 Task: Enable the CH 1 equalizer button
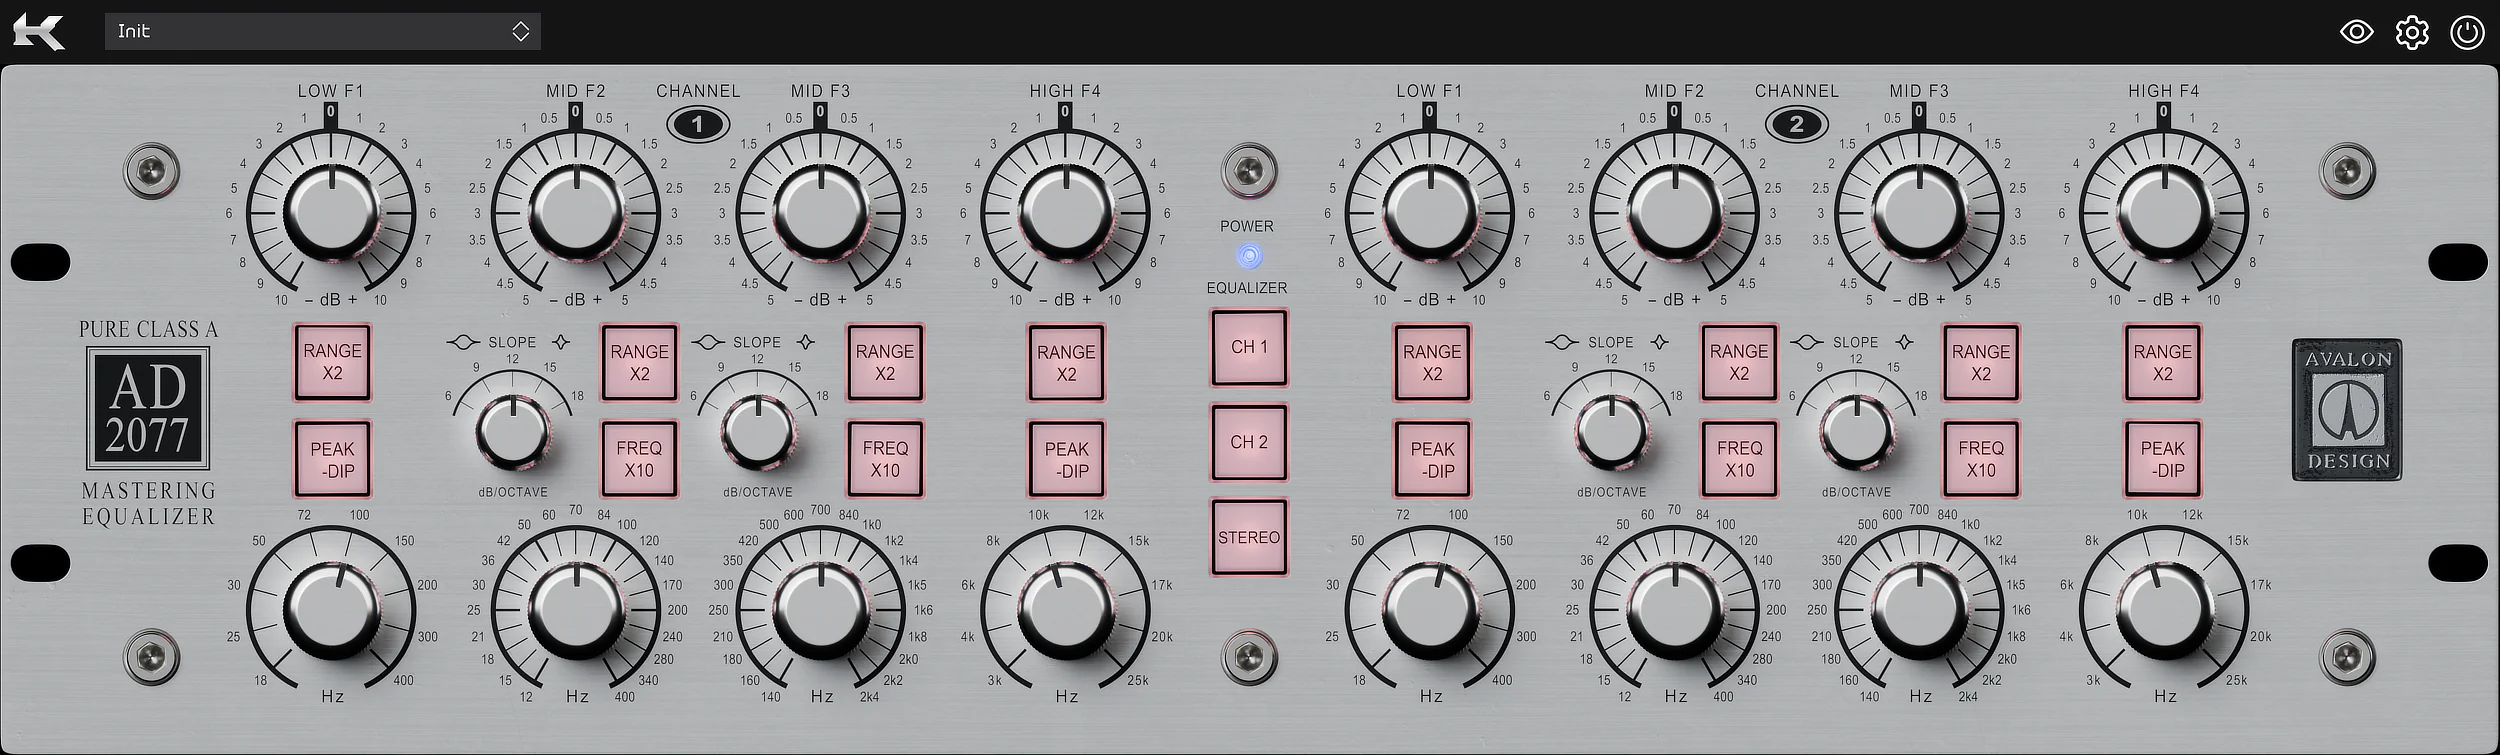[x=1249, y=347]
